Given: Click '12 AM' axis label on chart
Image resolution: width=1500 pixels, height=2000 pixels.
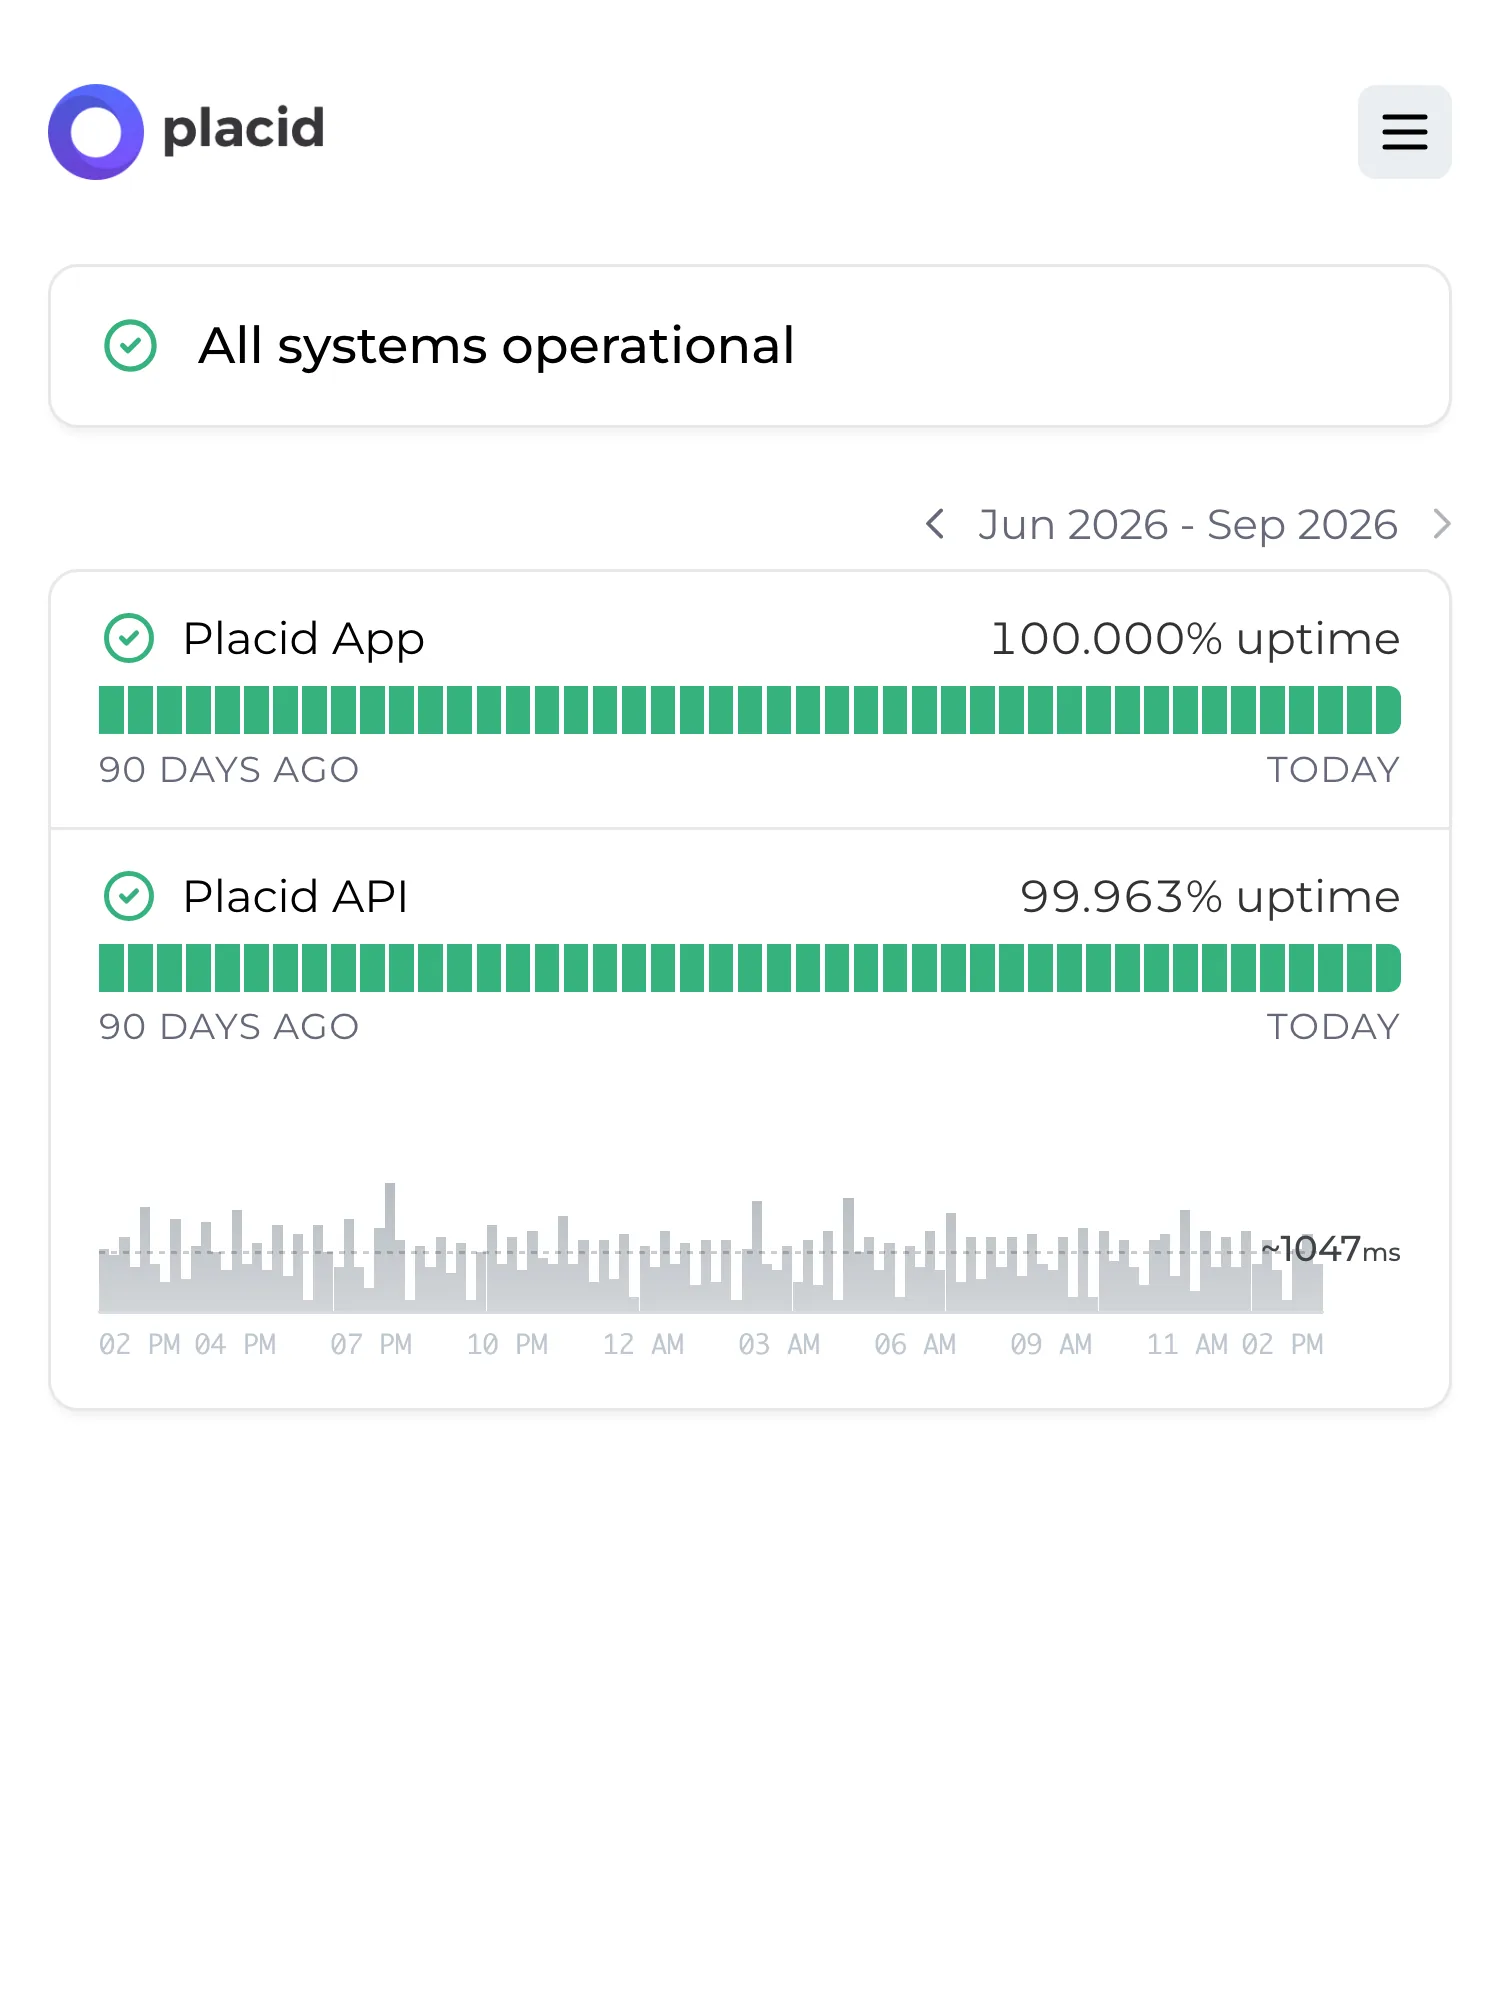Looking at the screenshot, I should coord(643,1344).
